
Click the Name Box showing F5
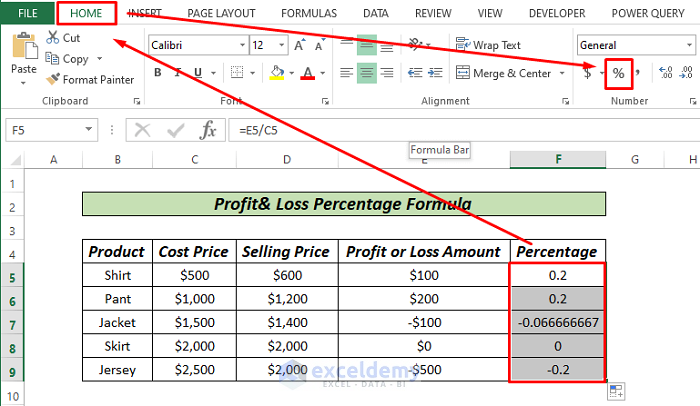pyautogui.click(x=45, y=130)
